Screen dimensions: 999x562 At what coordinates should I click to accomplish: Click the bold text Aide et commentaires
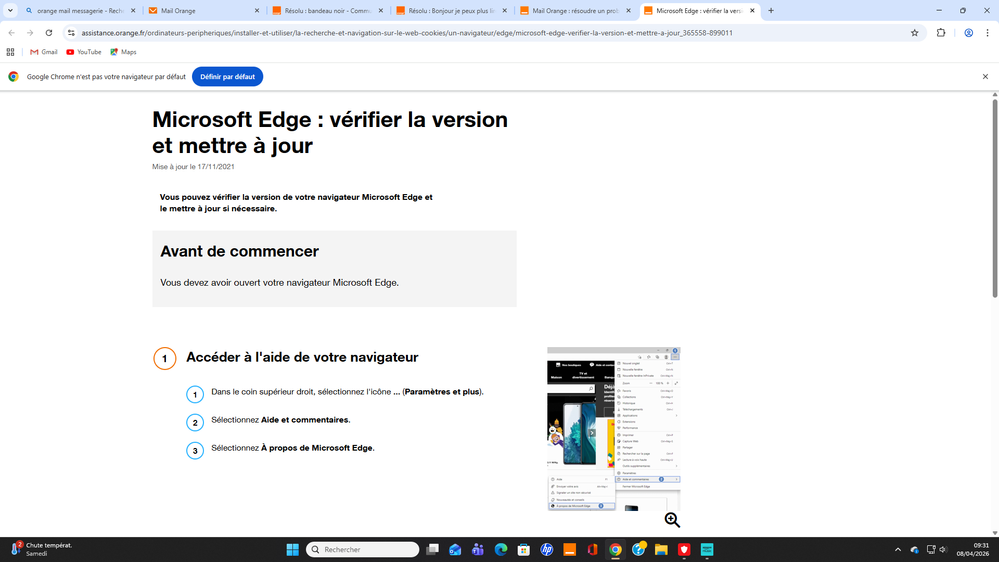(305, 420)
